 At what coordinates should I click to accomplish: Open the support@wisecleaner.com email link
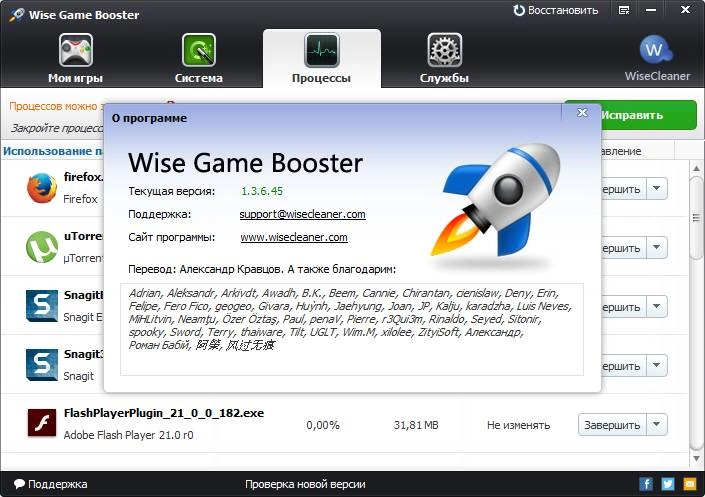click(x=303, y=214)
